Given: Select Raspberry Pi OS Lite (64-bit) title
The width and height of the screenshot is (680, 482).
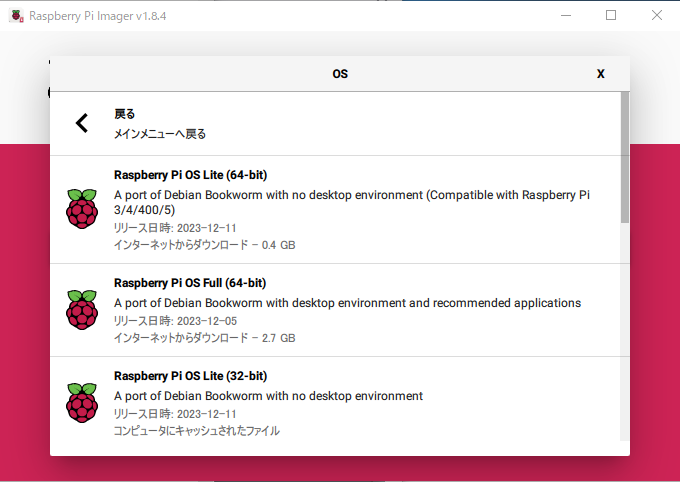Looking at the screenshot, I should pyautogui.click(x=190, y=175).
